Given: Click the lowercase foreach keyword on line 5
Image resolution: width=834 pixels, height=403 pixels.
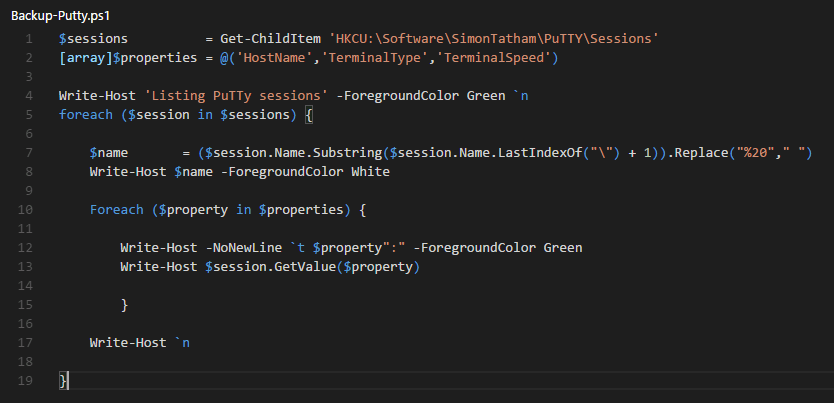Looking at the screenshot, I should (86, 115).
